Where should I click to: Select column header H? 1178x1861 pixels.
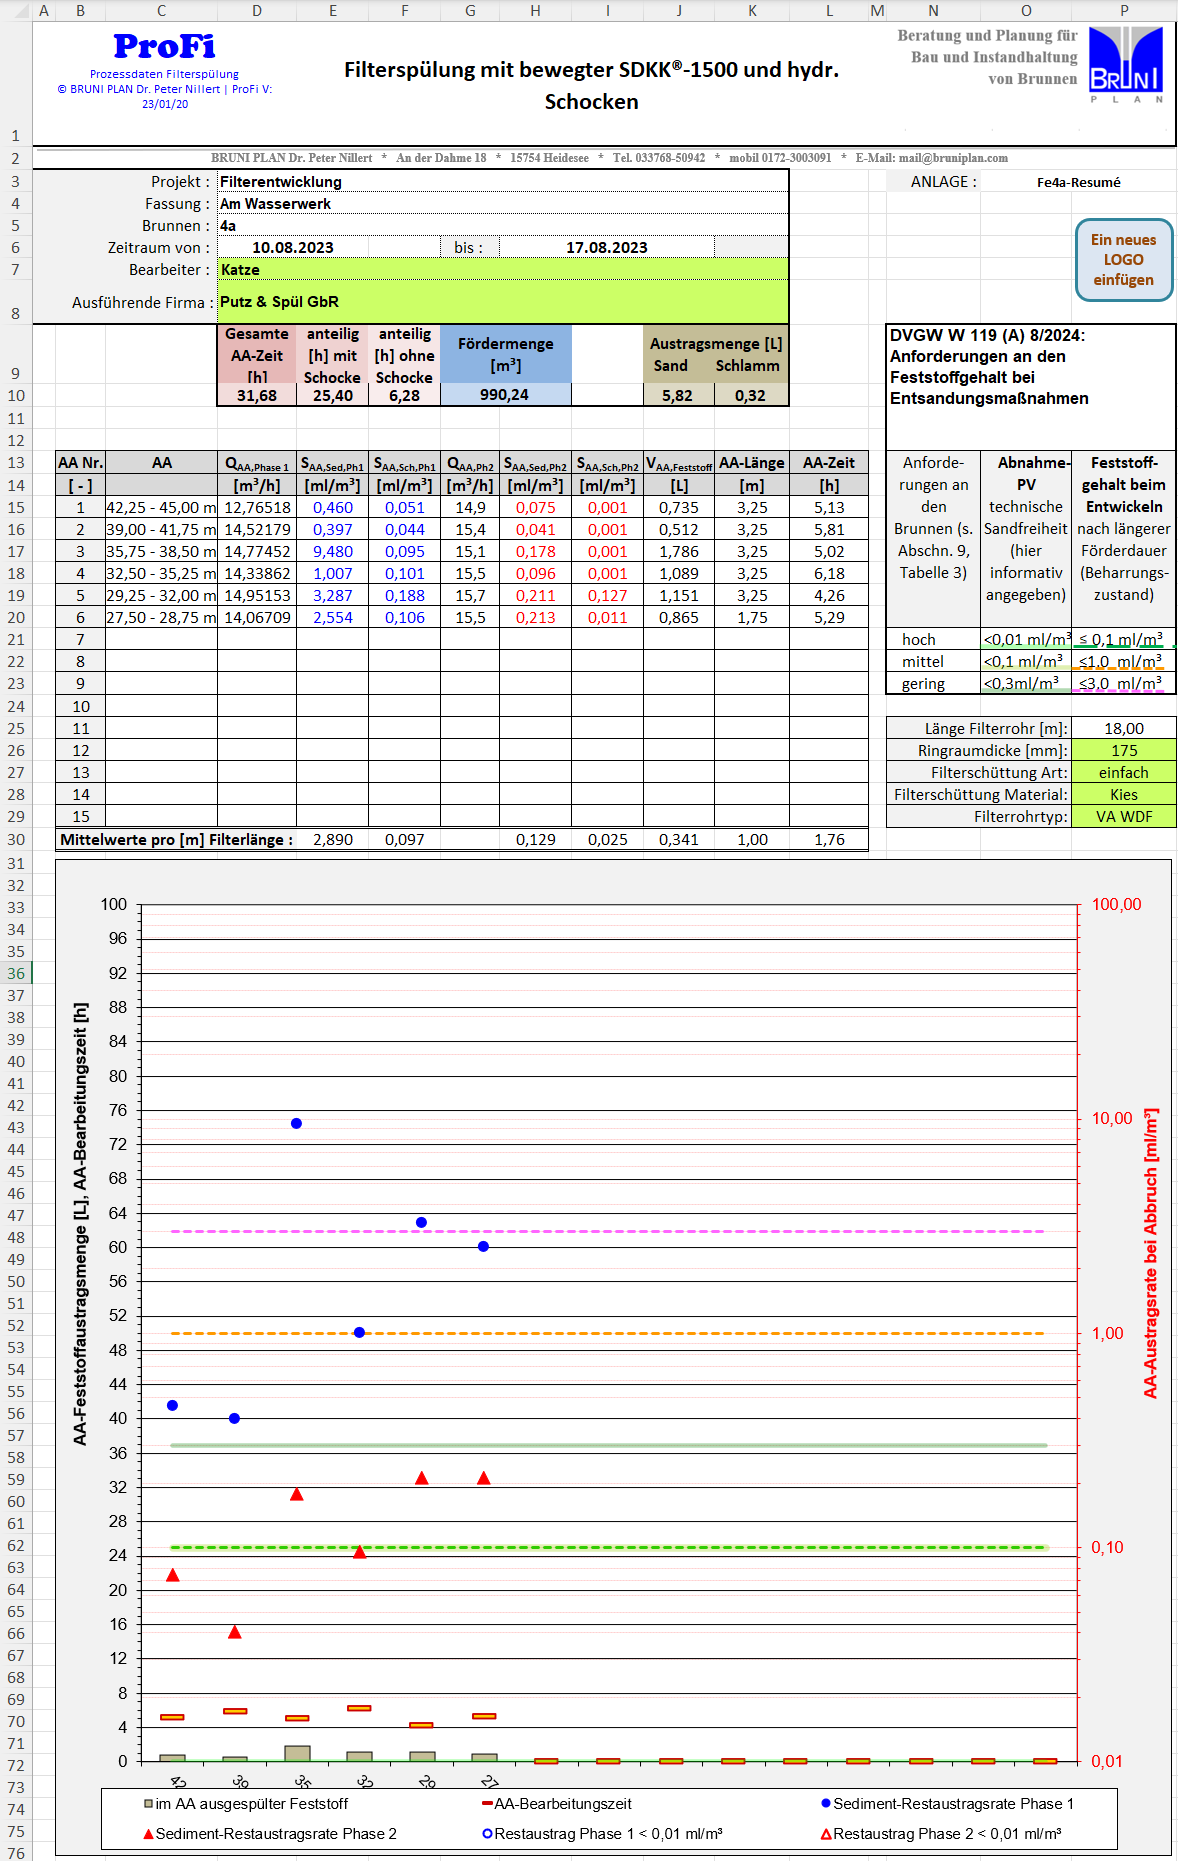pyautogui.click(x=535, y=10)
